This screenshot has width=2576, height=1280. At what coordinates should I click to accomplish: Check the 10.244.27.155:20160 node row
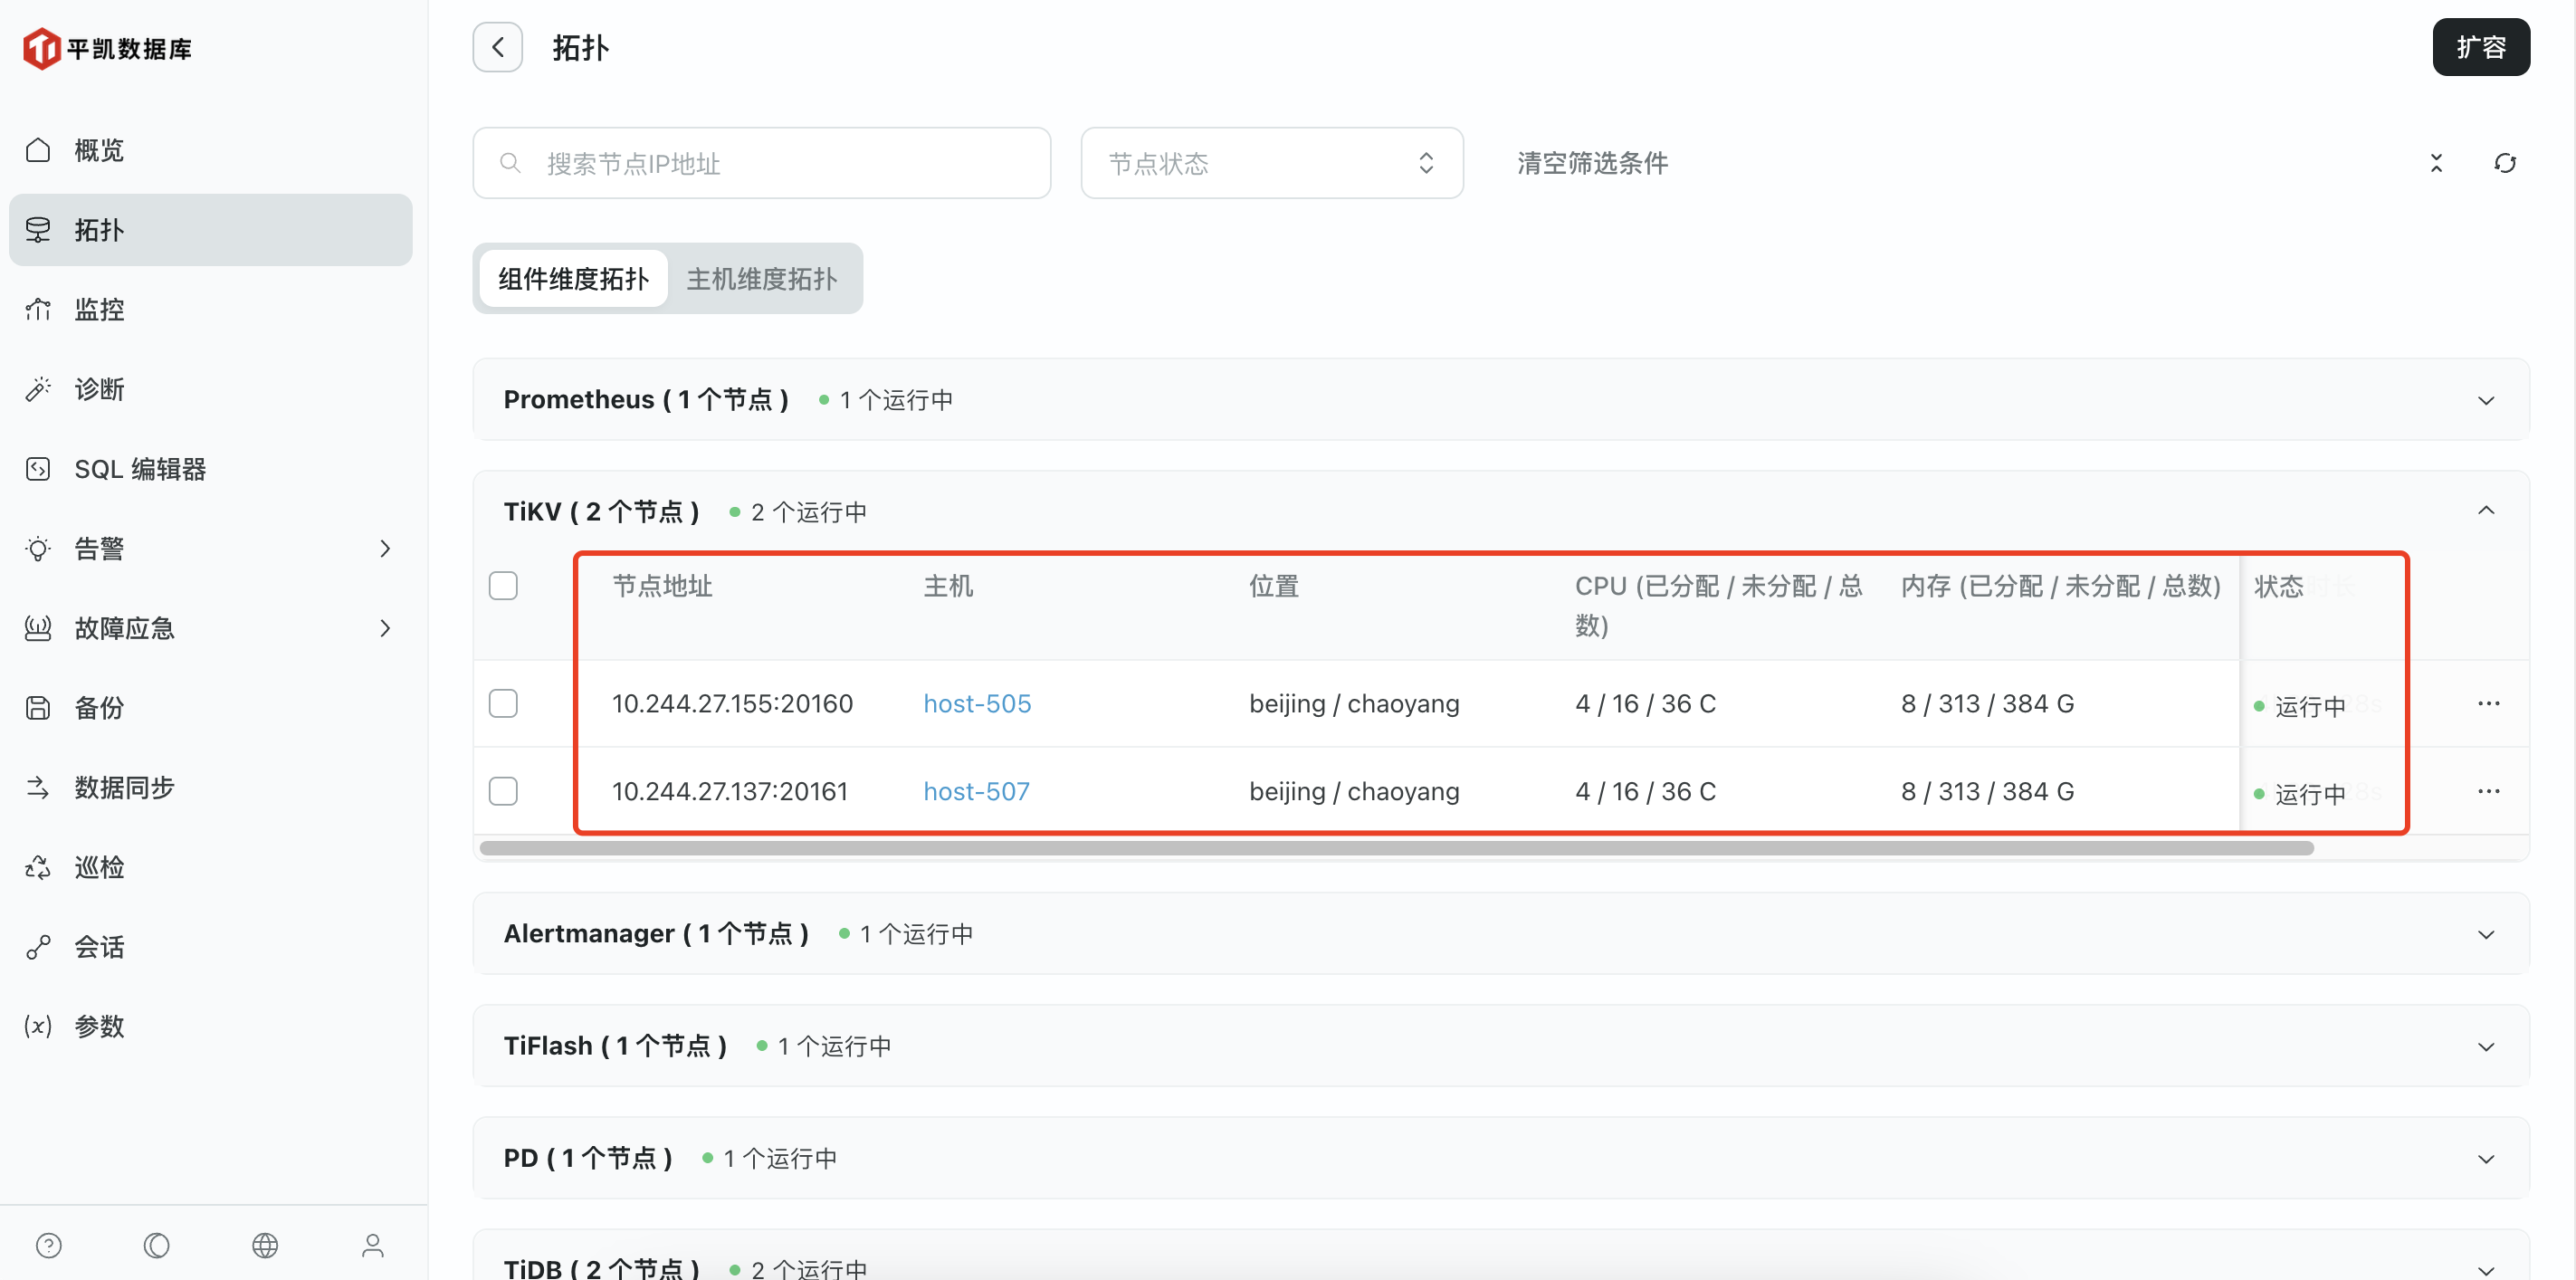tap(503, 703)
